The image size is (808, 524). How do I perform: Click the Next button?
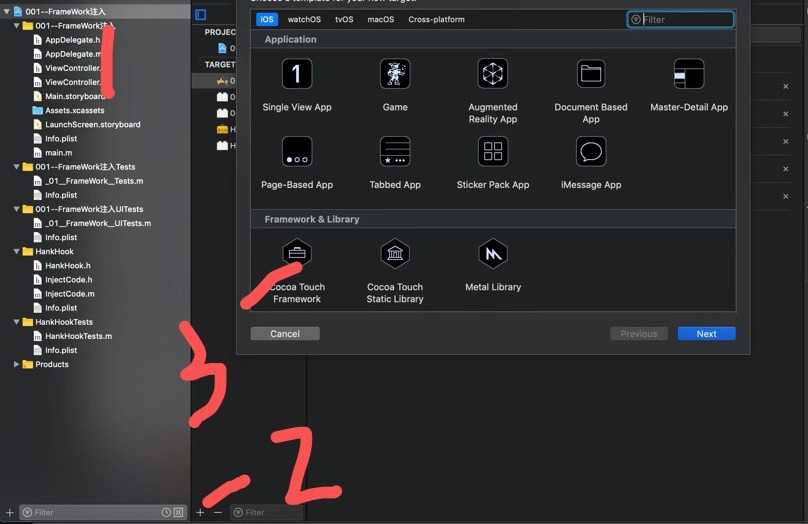click(706, 333)
